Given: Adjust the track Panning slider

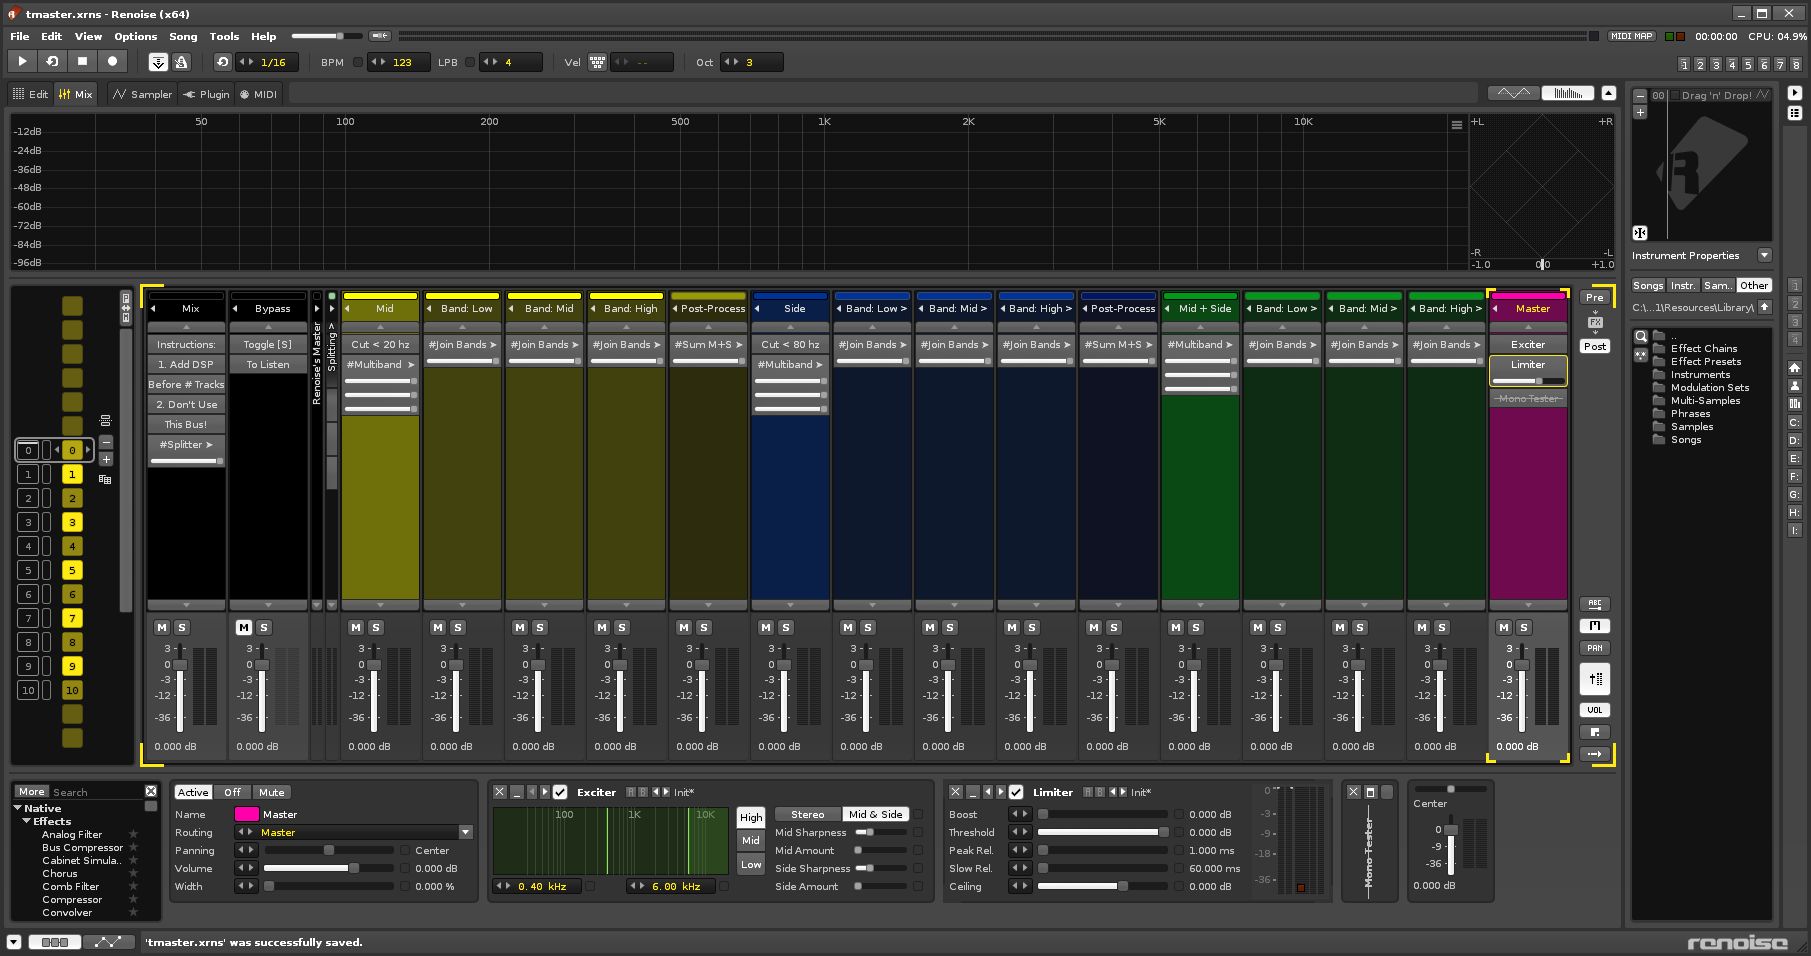Looking at the screenshot, I should 328,850.
